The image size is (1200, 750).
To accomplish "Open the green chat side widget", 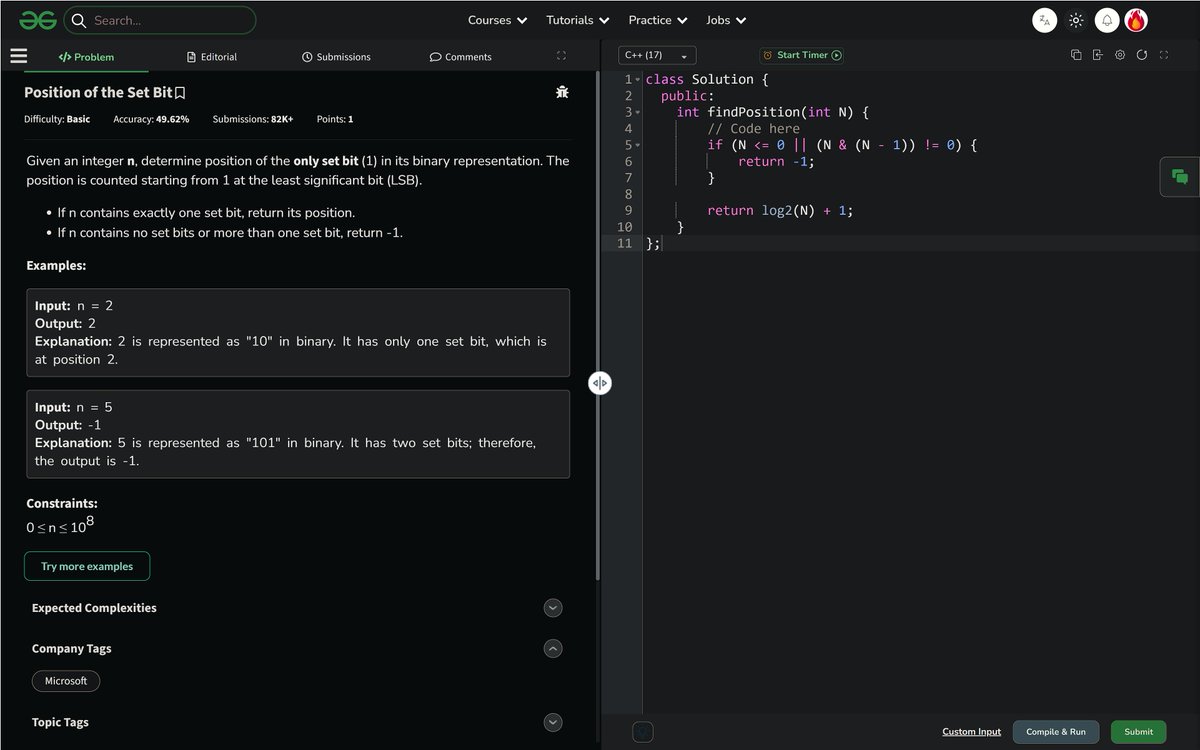I will click(x=1180, y=177).
